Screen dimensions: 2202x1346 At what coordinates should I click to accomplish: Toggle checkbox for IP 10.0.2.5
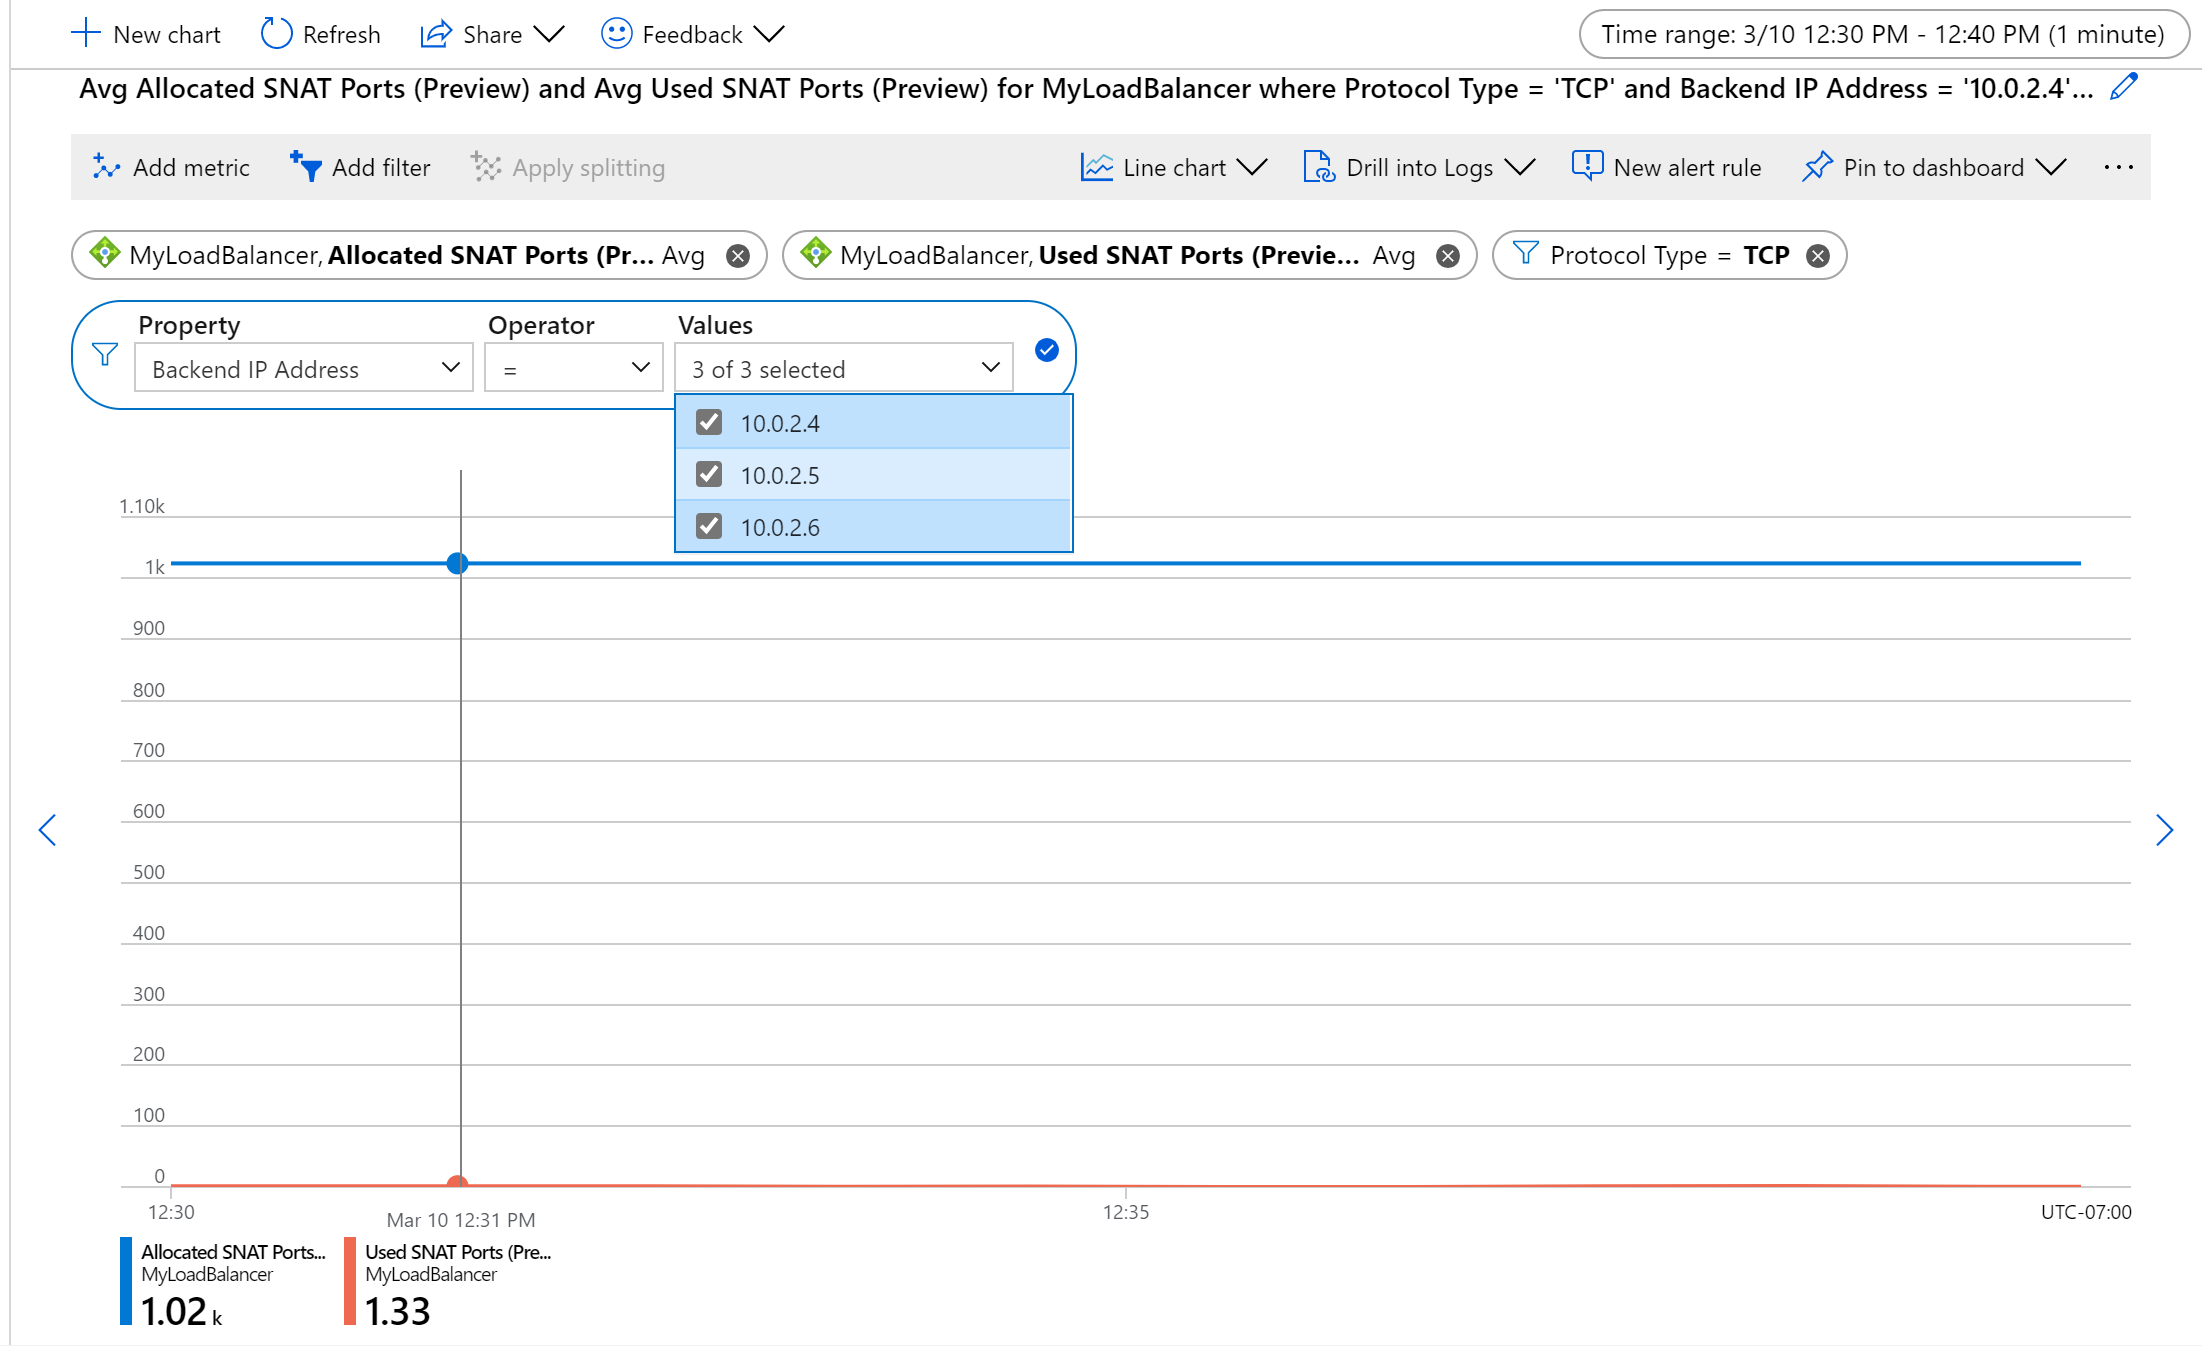(709, 475)
